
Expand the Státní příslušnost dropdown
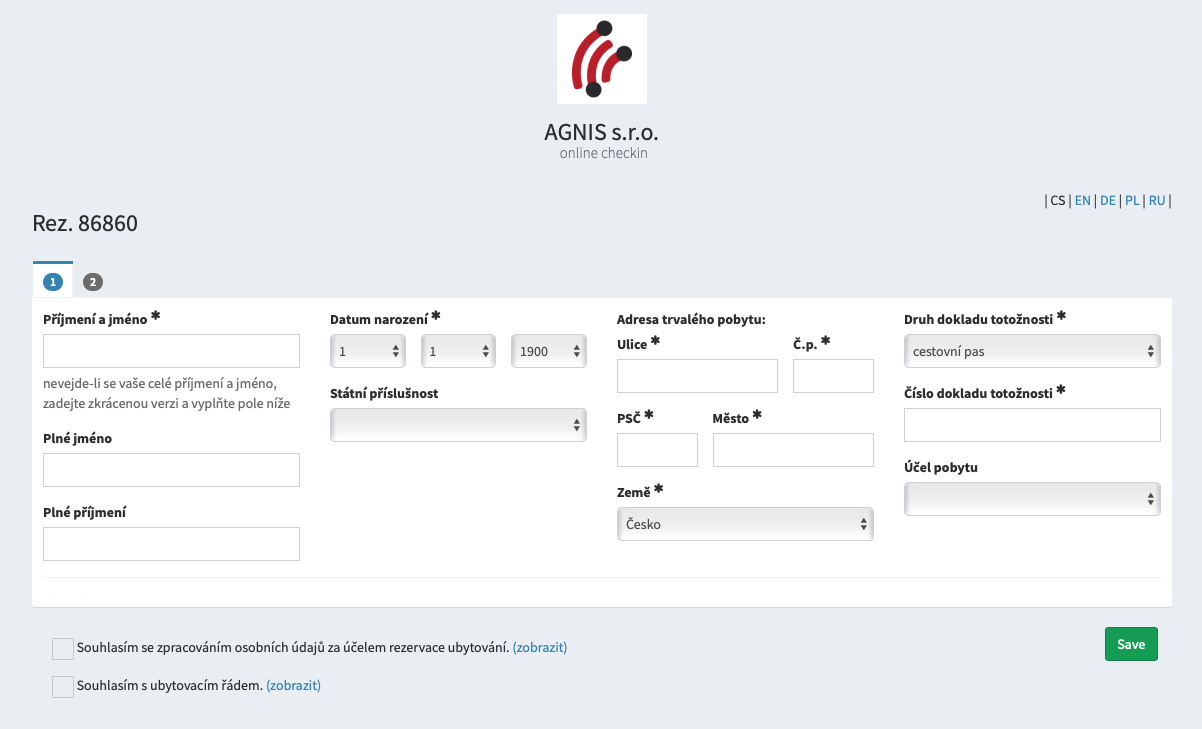point(458,425)
